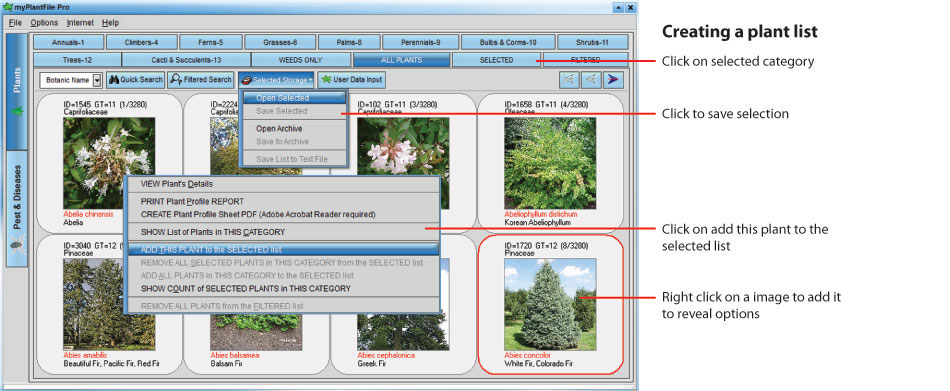Screen dimensions: 950x391
Task: Click the Abeliophyllum distichum shrub thumbnail
Action: point(550,163)
